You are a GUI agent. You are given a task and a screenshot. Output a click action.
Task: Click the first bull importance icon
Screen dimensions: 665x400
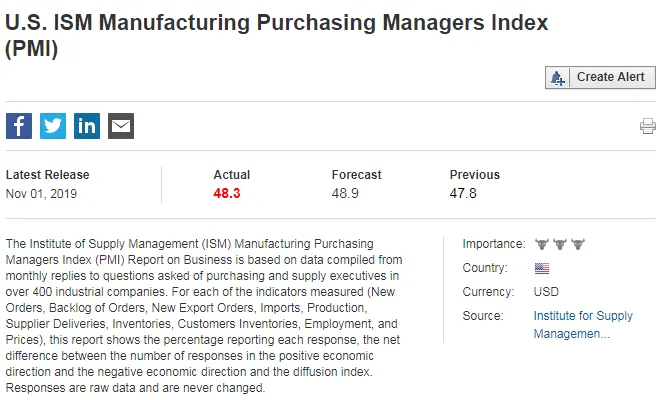pyautogui.click(x=542, y=244)
